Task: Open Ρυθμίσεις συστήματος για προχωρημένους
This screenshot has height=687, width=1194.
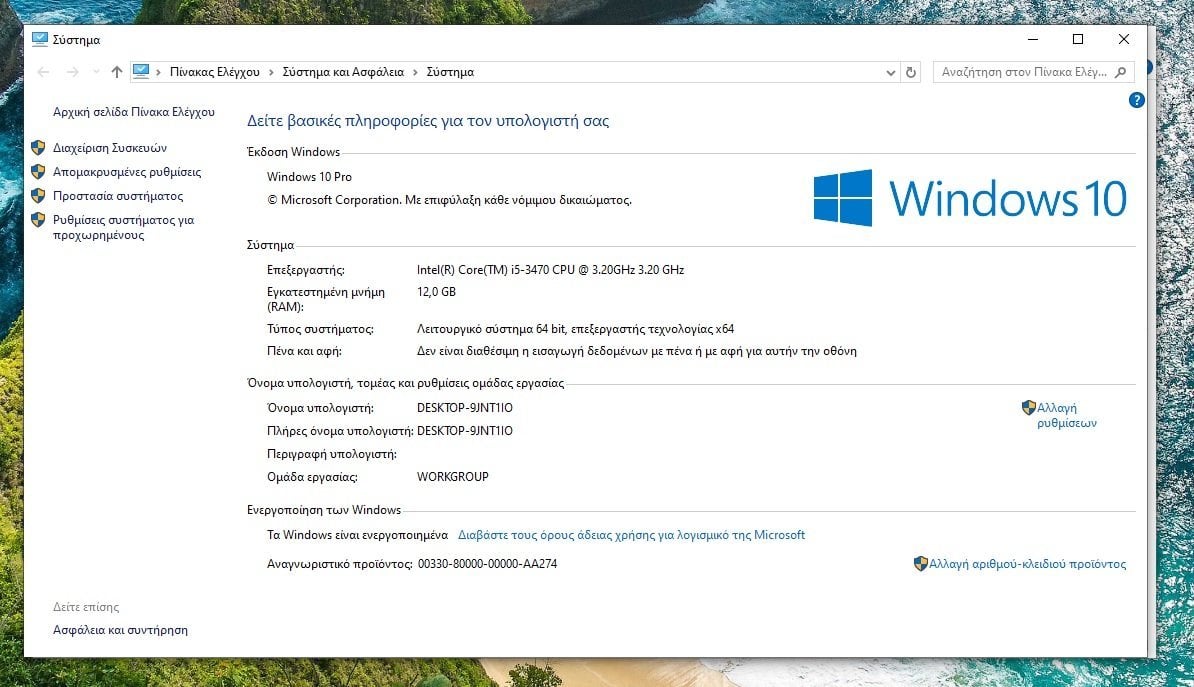Action: (123, 227)
